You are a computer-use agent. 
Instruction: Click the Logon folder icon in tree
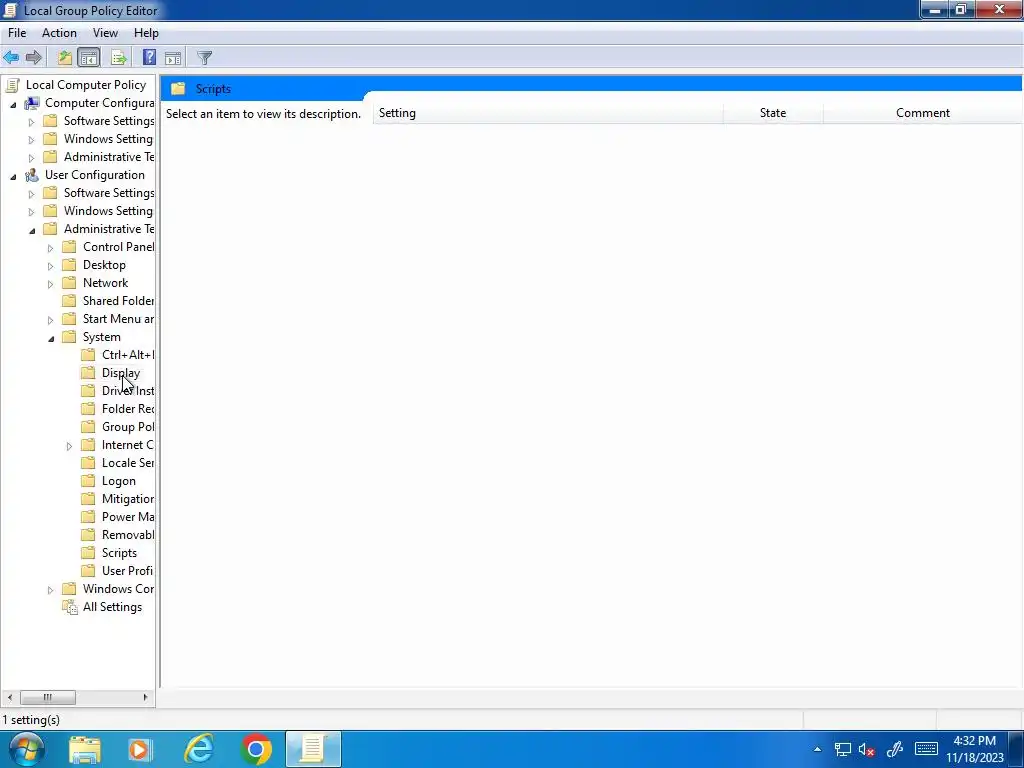point(88,481)
